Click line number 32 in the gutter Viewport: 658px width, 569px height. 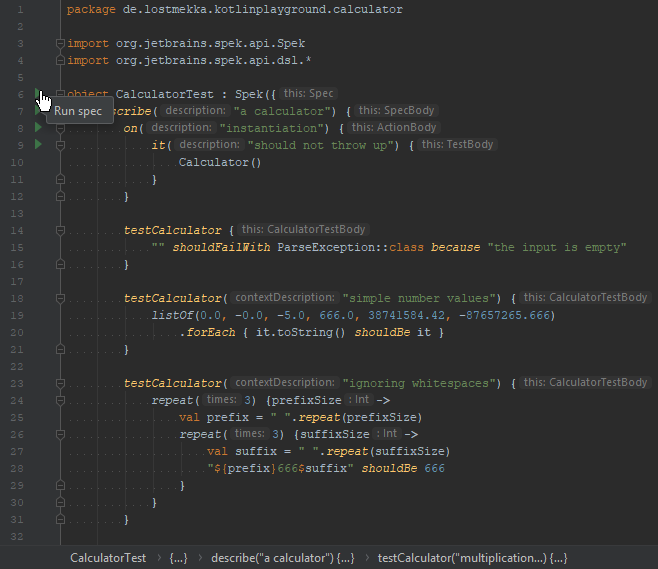17,537
